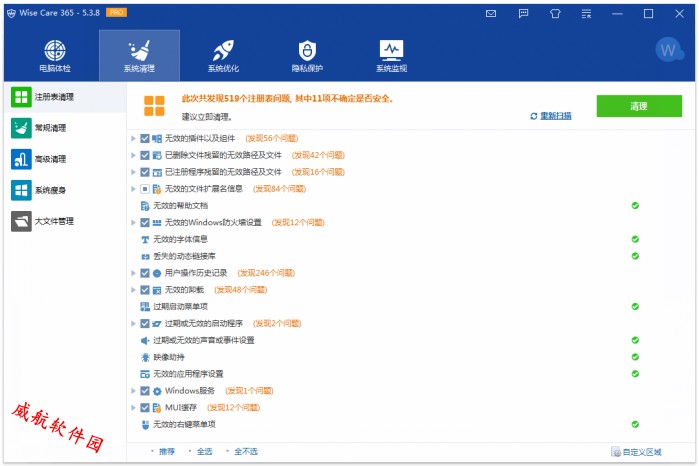Image resolution: width=699 pixels, height=466 pixels.
Task: Click the user avatar W icon
Action: coord(668,50)
